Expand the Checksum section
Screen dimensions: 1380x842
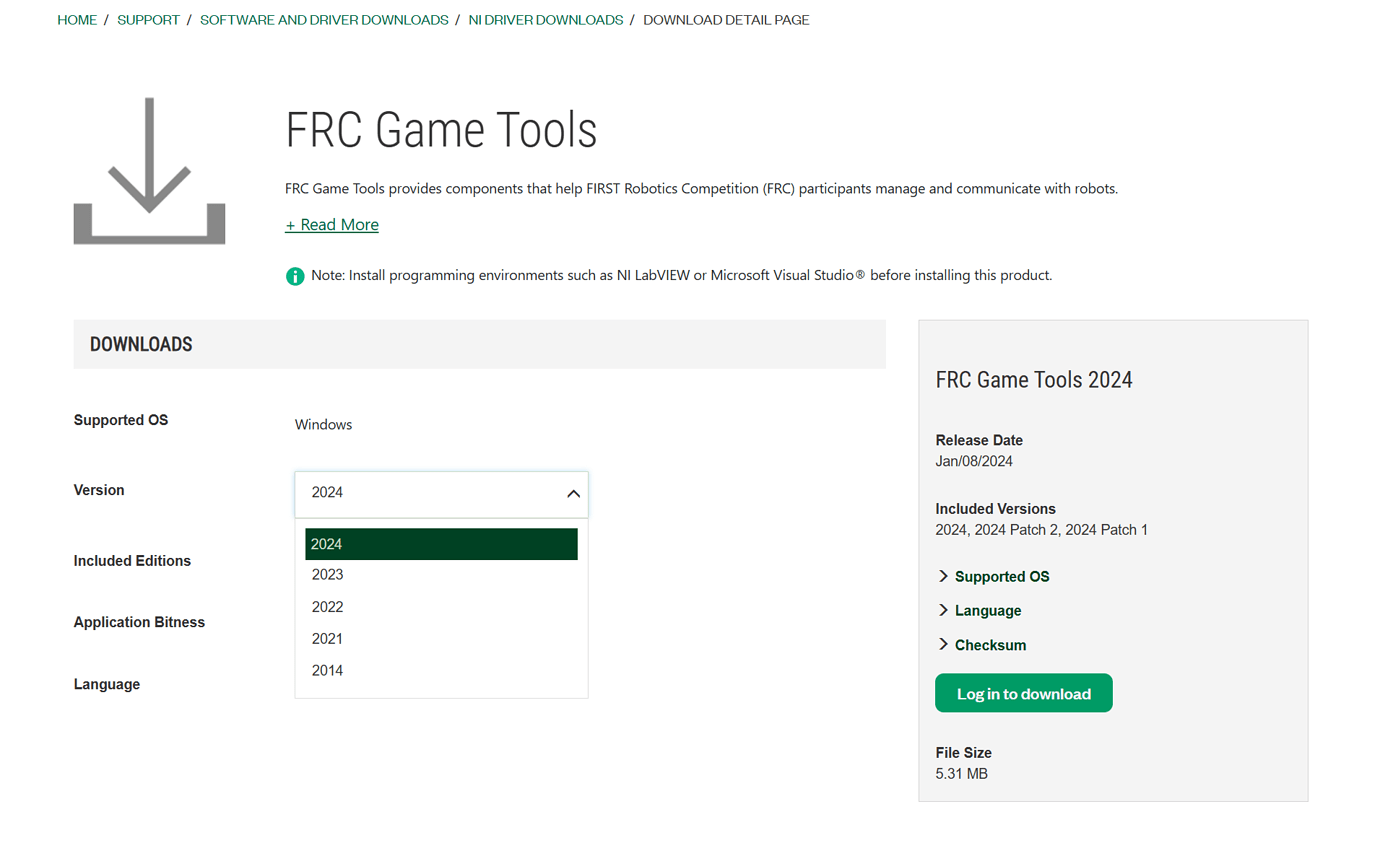pos(990,645)
